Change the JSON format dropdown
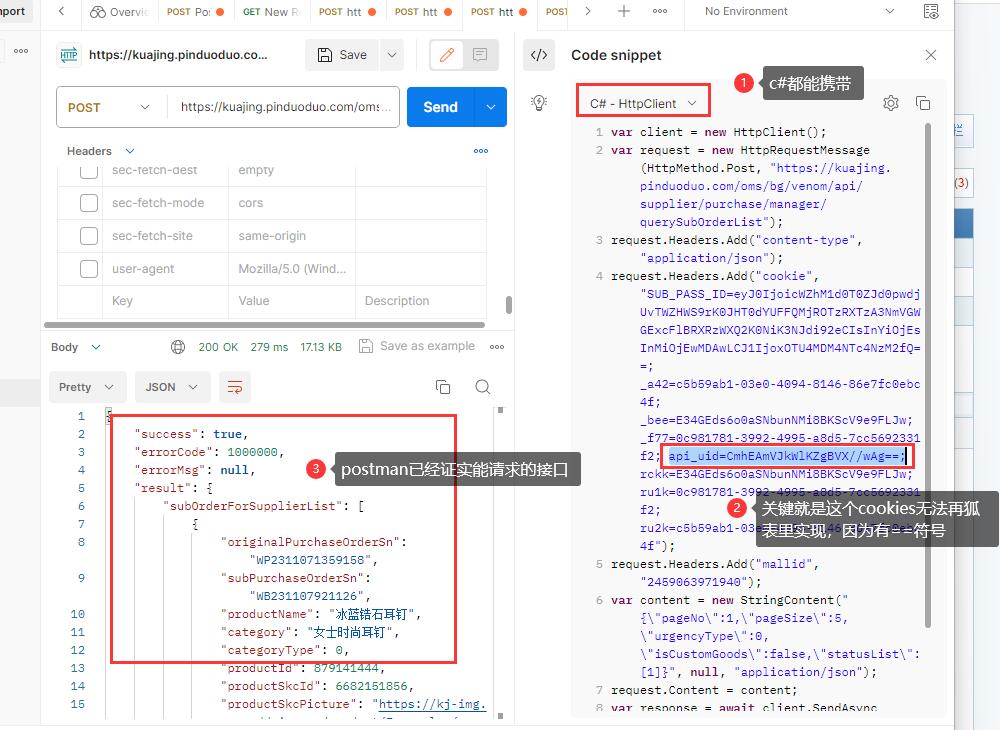Viewport: 1000px width, 730px height. tap(172, 387)
